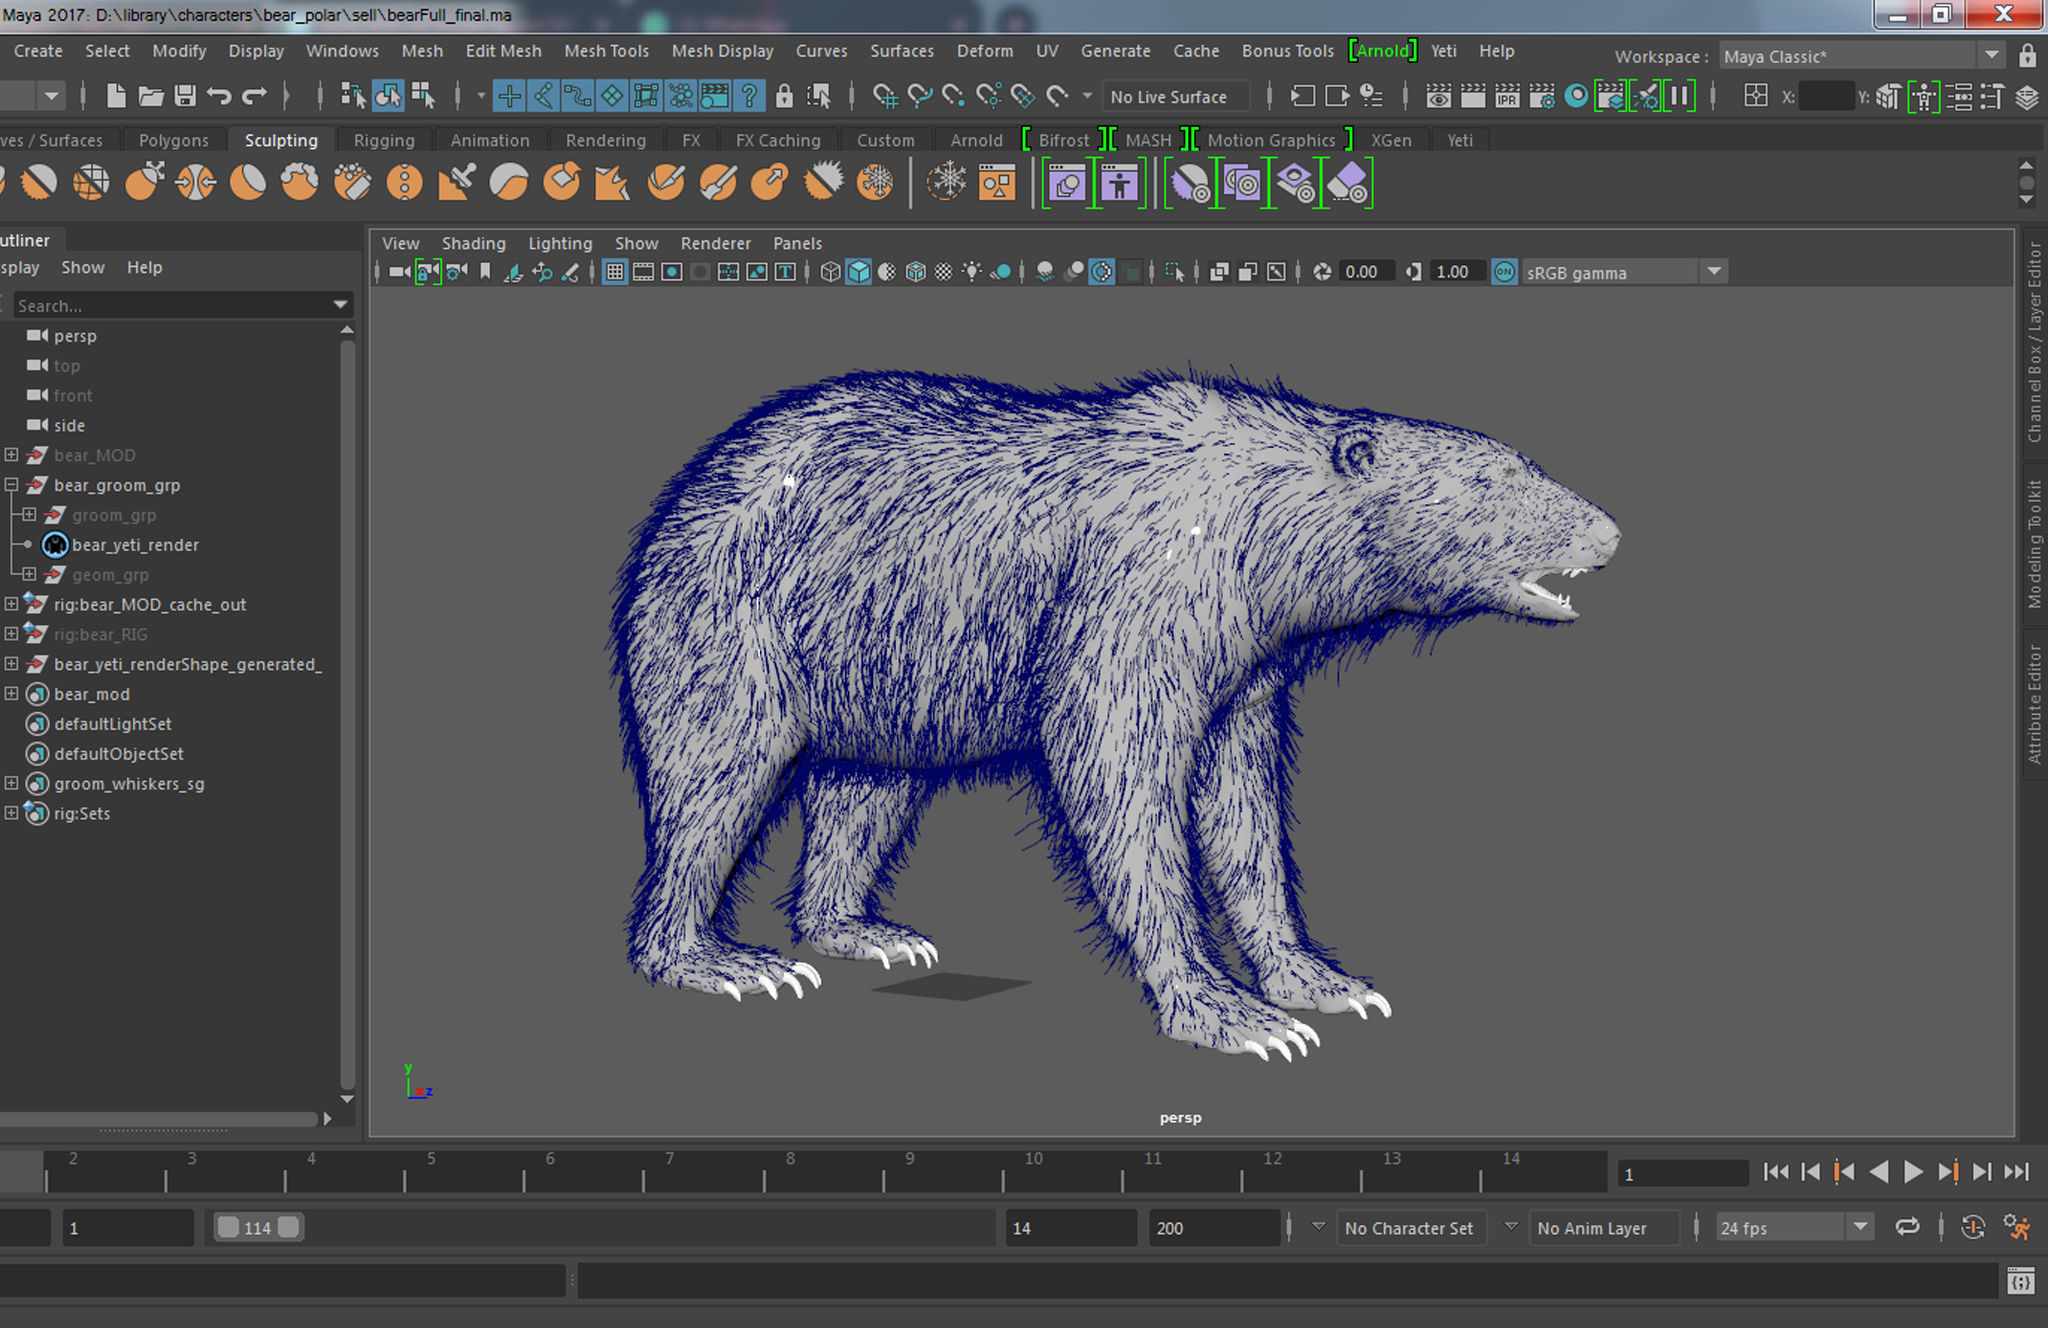Go to end of playback range
Screen dimensions: 2048x1328
point(2017,1172)
